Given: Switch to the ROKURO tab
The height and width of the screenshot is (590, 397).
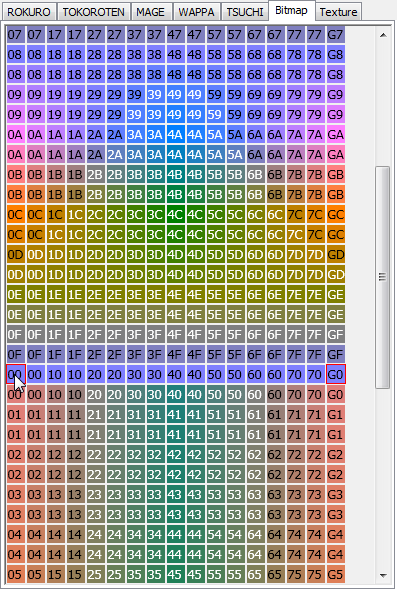Looking at the screenshot, I should pyautogui.click(x=29, y=12).
